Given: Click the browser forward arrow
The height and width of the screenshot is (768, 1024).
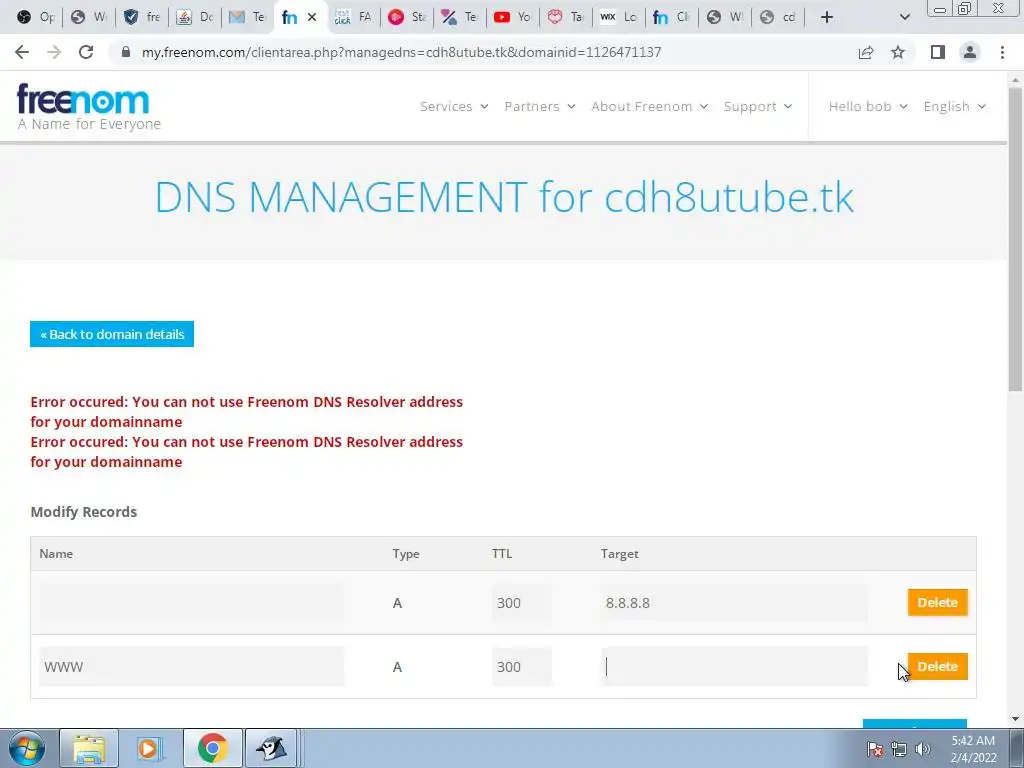Looking at the screenshot, I should point(54,52).
